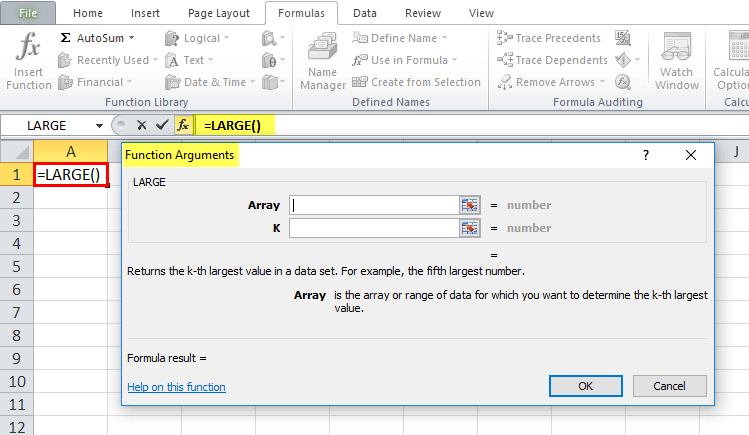Click the Cancel button in the dialog

click(669, 385)
